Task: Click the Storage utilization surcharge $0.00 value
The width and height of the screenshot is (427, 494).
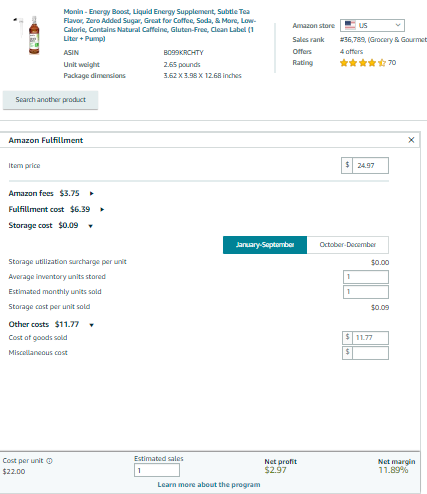Action: 380,263
